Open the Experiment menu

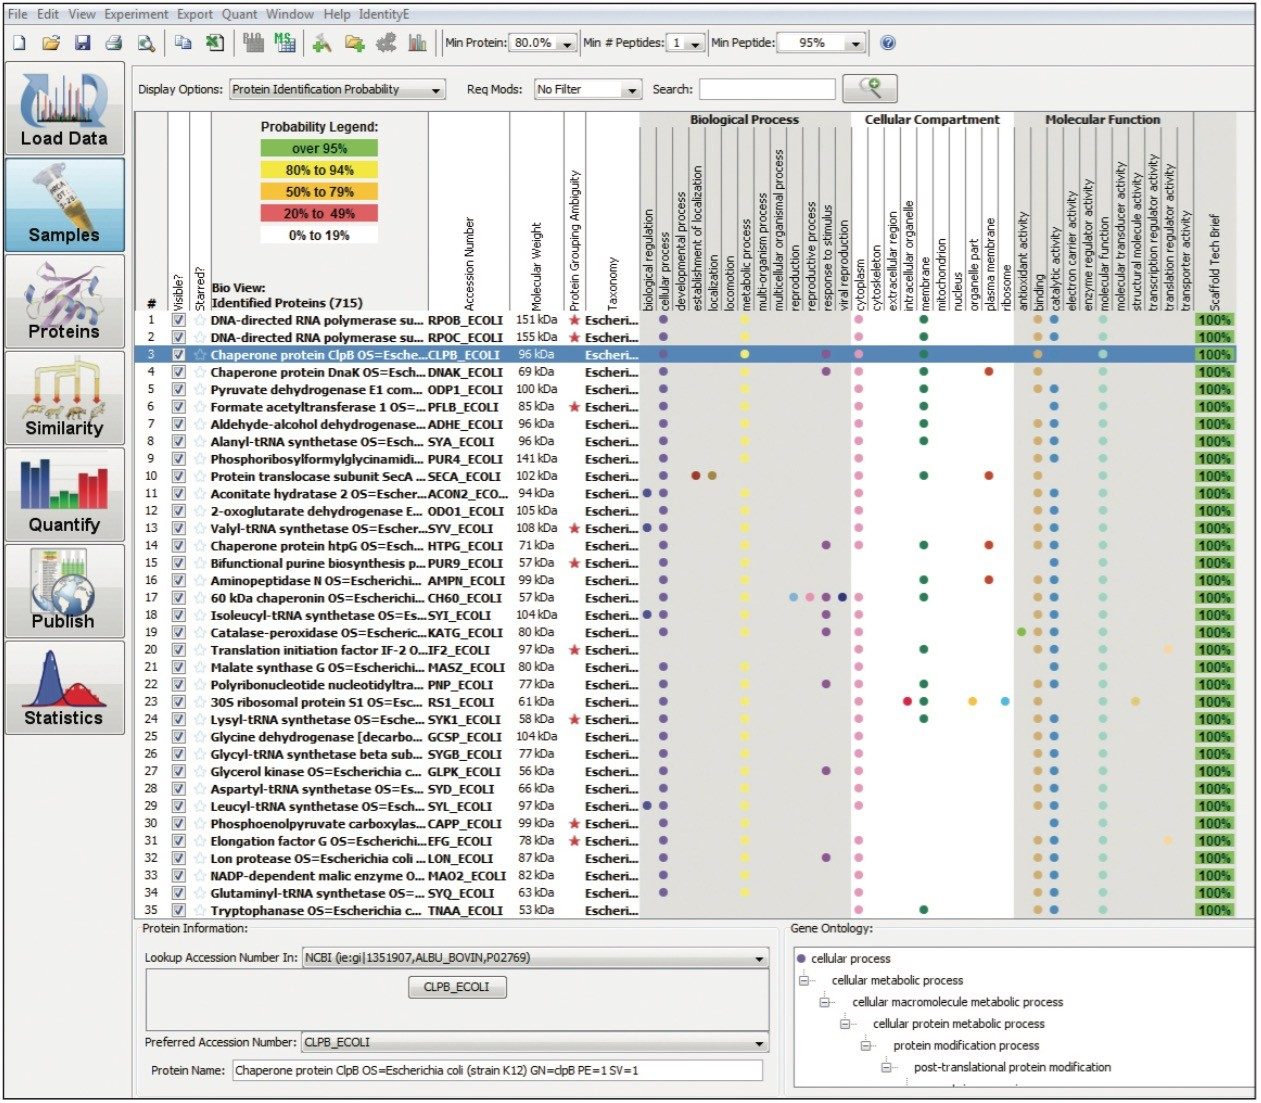[x=137, y=14]
